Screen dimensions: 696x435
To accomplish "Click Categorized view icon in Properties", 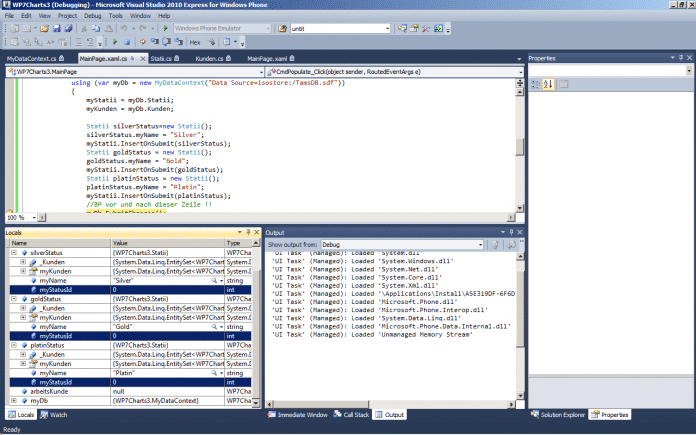I will coord(536,84).
